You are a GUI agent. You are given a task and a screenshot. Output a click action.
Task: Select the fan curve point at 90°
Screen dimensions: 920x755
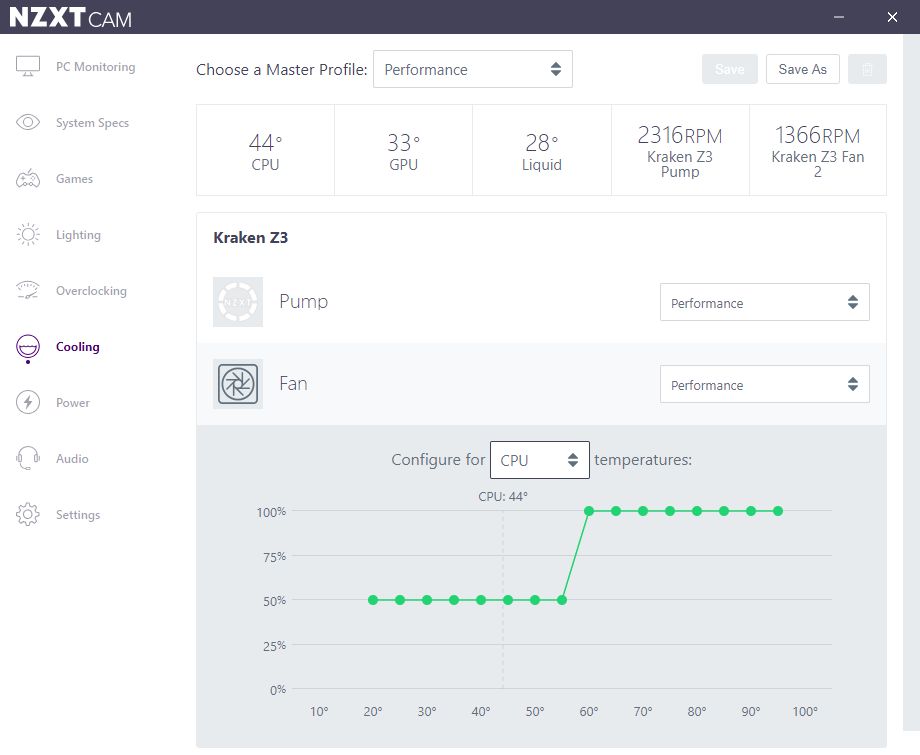(x=750, y=511)
